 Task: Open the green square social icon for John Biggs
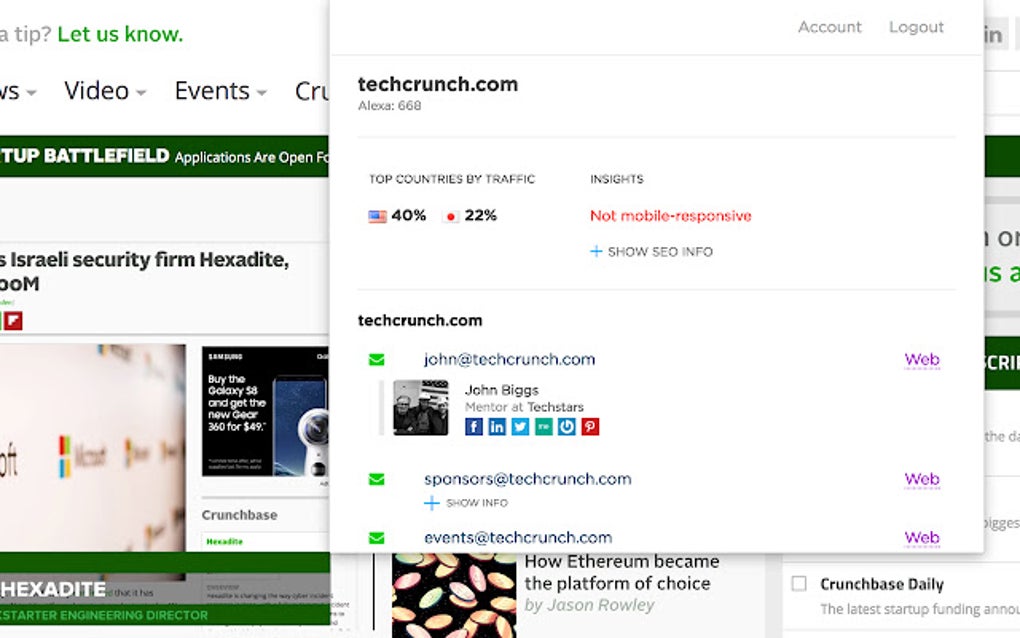[544, 427]
